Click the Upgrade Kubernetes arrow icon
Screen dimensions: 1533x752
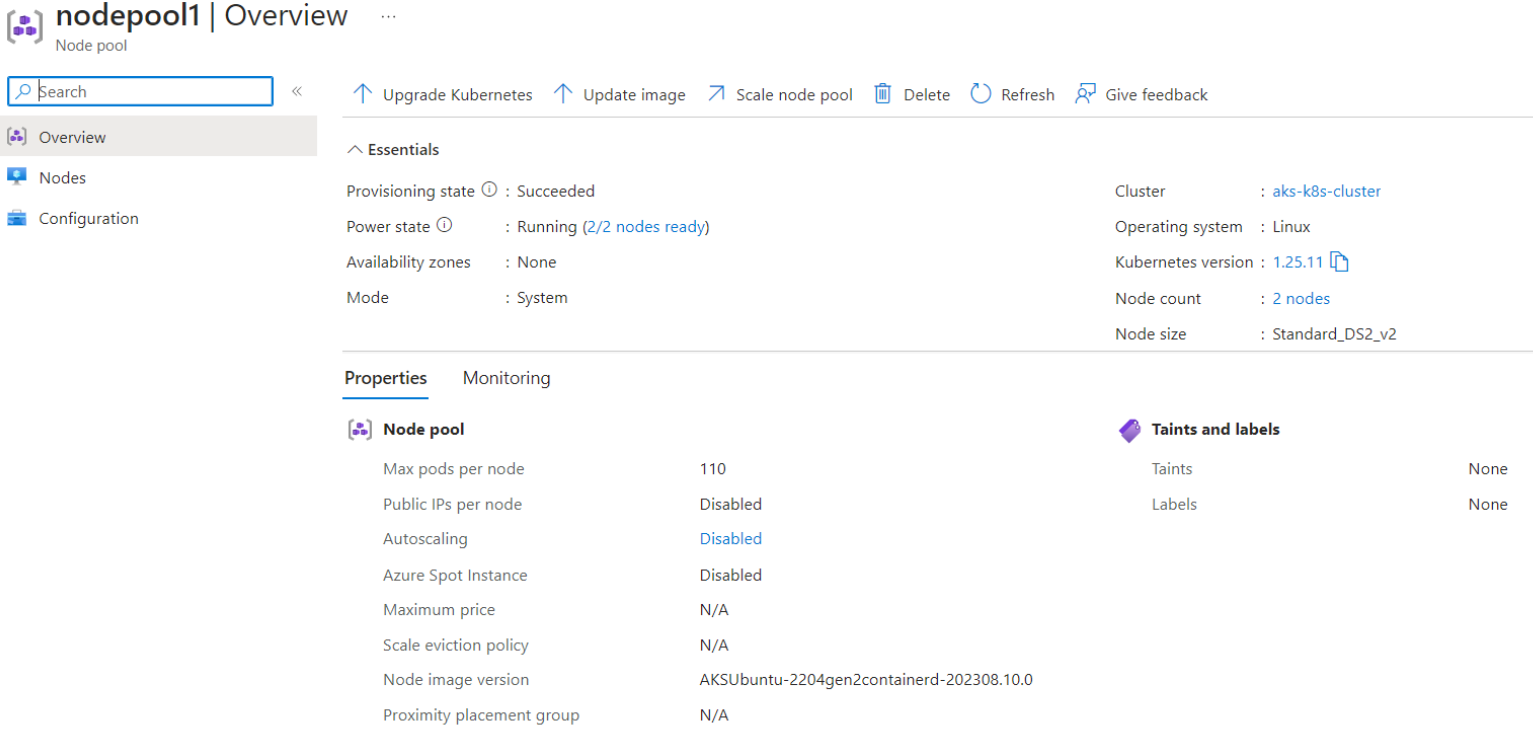pos(362,94)
